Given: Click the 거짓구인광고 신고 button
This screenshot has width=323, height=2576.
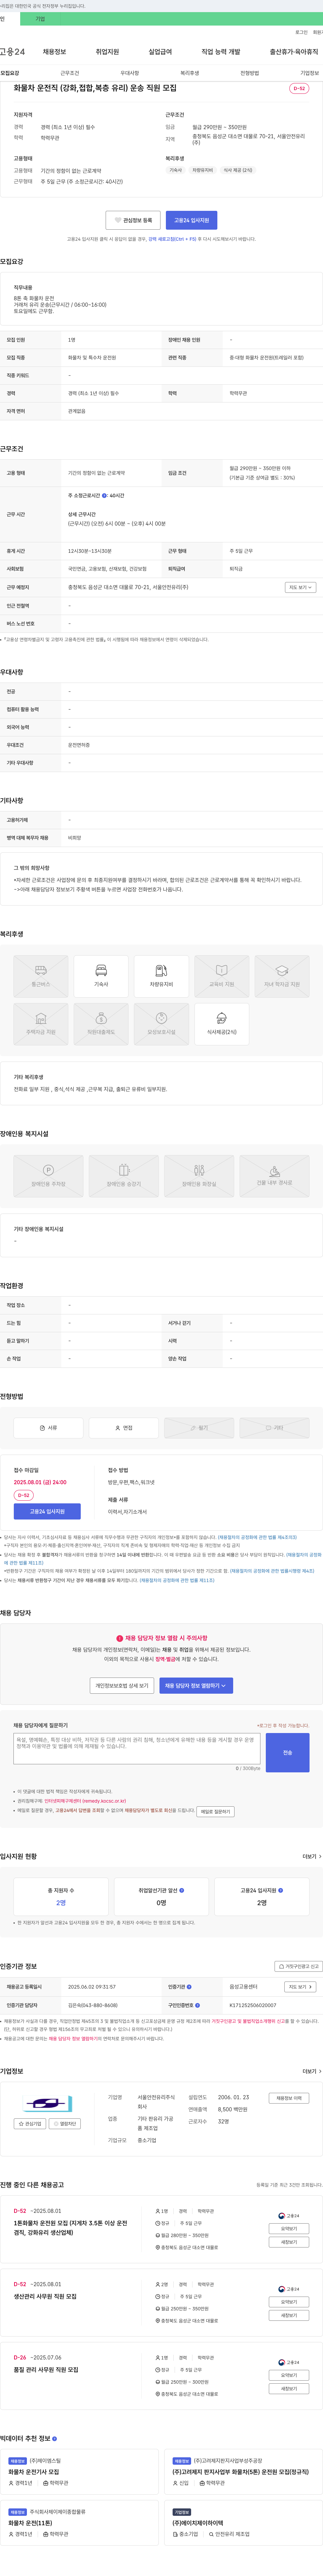Looking at the screenshot, I should (299, 1966).
